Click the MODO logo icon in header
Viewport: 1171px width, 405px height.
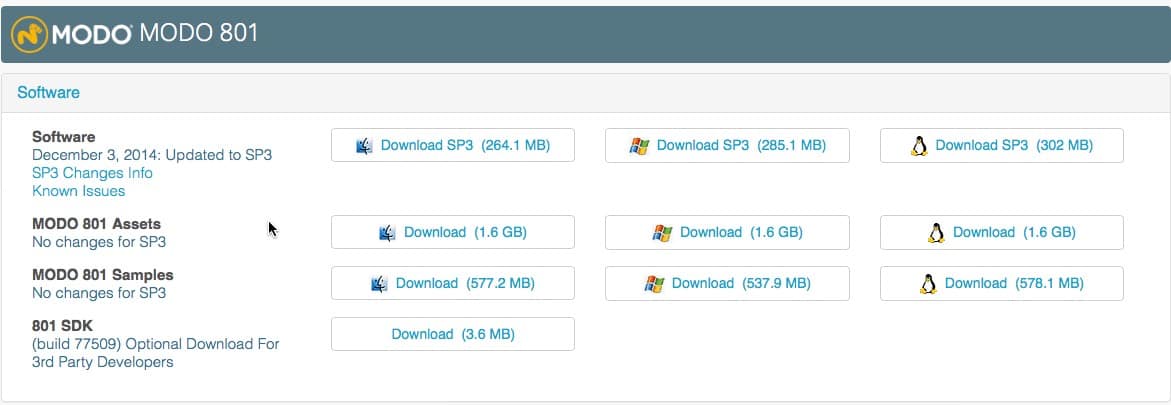(x=28, y=34)
